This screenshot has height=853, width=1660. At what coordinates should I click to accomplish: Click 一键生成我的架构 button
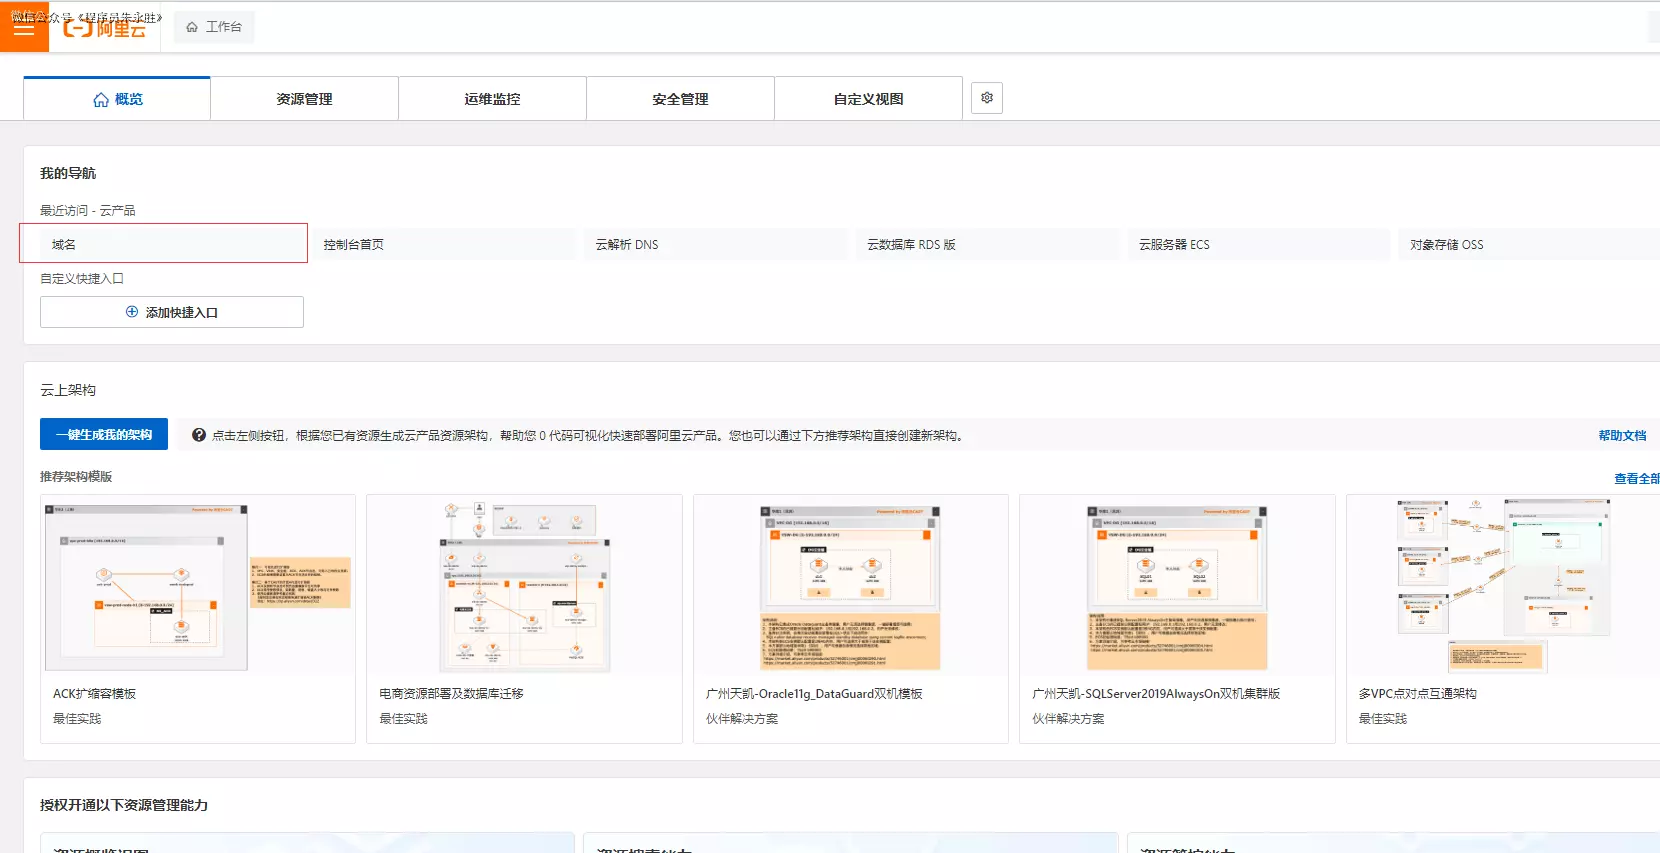pos(104,434)
